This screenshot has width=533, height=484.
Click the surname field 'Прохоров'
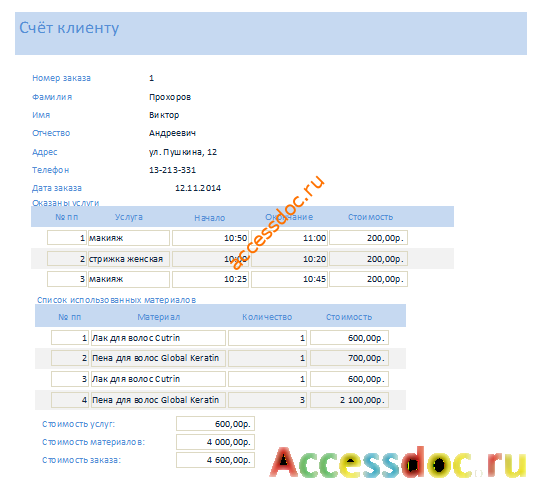coord(170,97)
